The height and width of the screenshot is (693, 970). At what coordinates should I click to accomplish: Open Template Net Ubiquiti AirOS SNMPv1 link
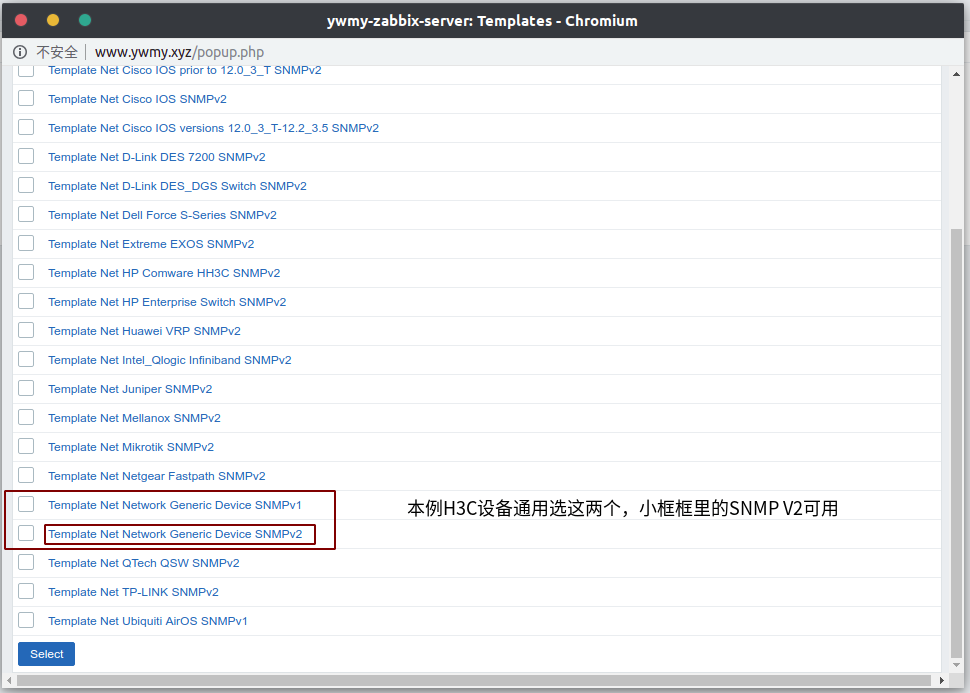[x=148, y=621]
